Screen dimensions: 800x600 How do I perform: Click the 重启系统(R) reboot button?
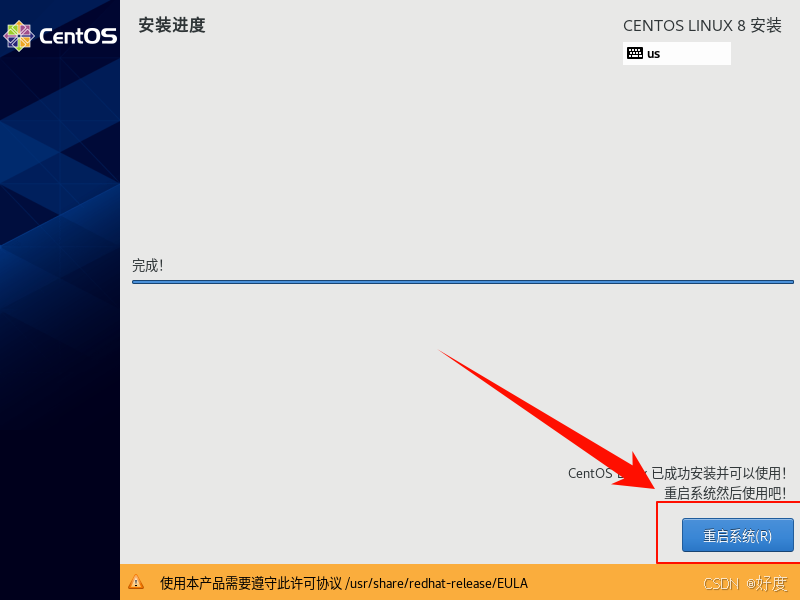point(737,535)
